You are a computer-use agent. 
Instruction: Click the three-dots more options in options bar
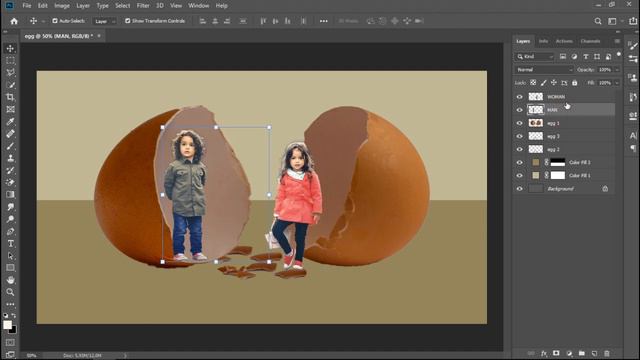pyautogui.click(x=324, y=21)
